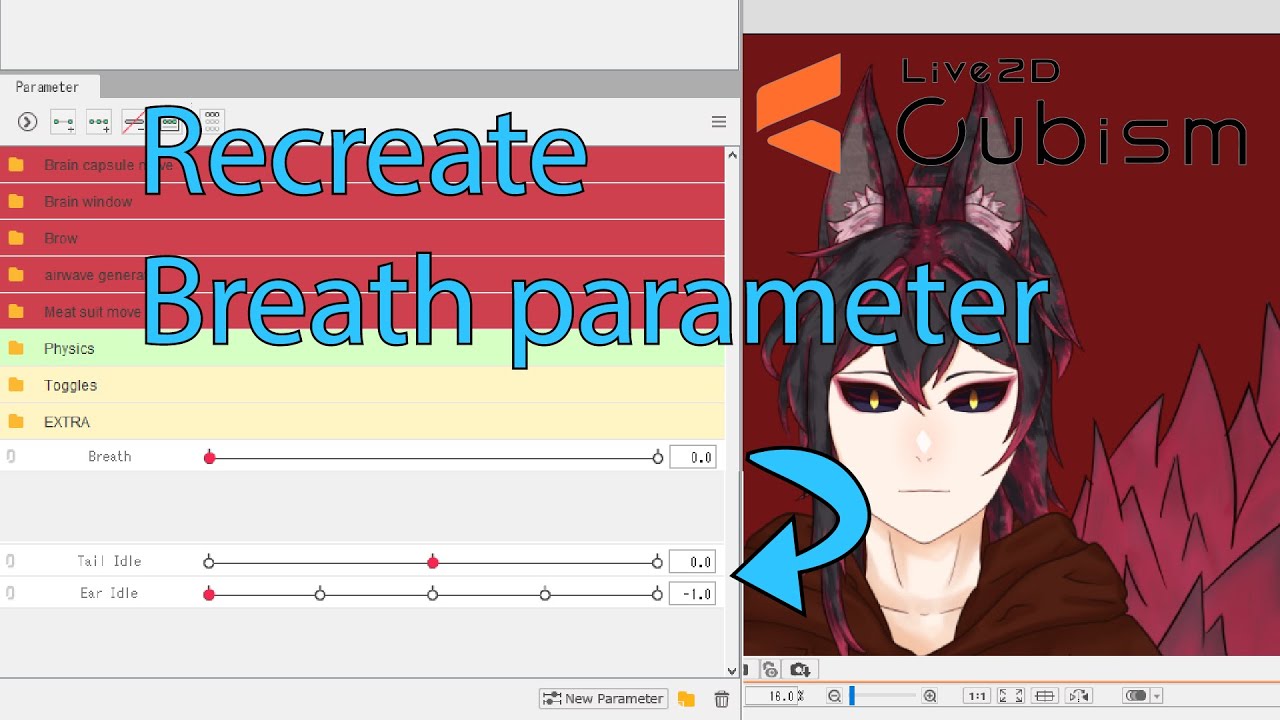The image size is (1280, 720).
Task: Click Ear Idle slider's fourth key point
Action: [545, 594]
